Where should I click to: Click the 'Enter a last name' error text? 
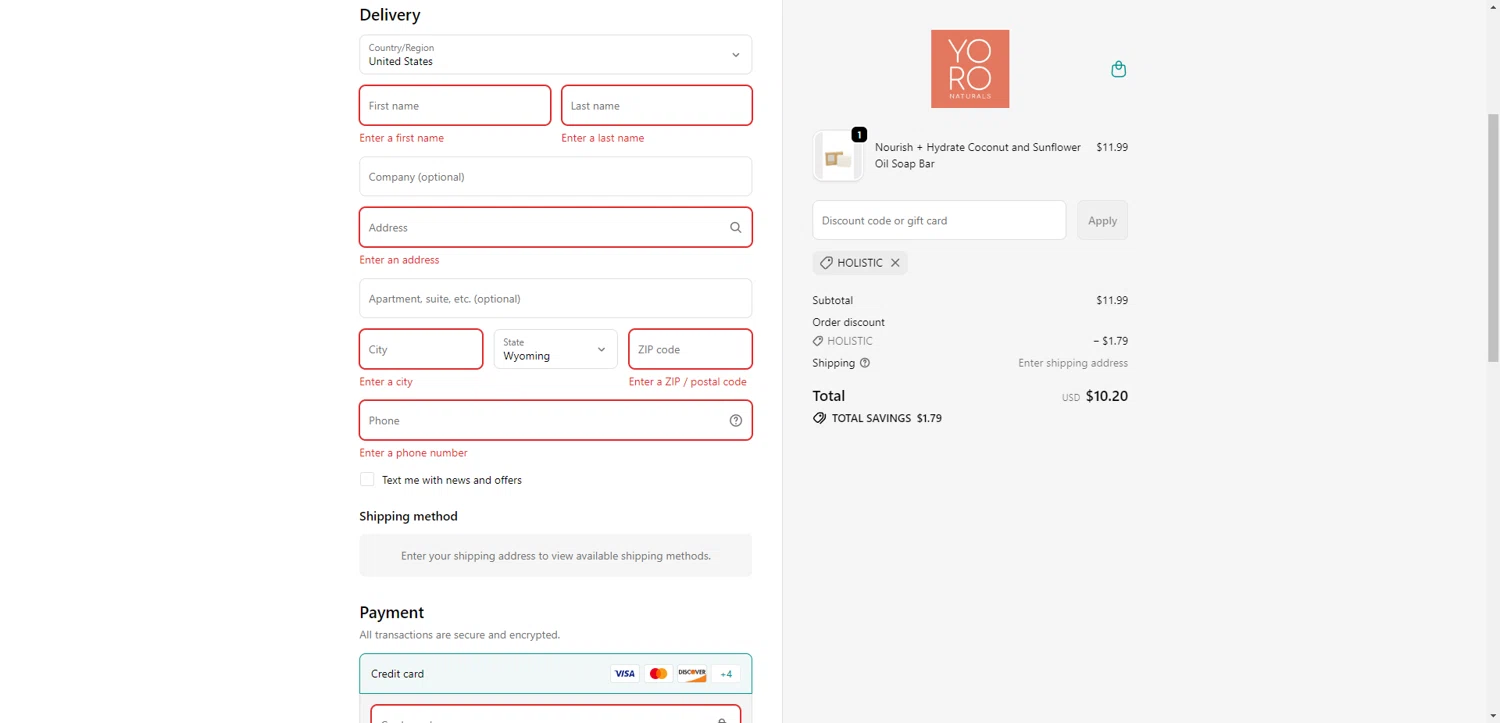tap(603, 138)
